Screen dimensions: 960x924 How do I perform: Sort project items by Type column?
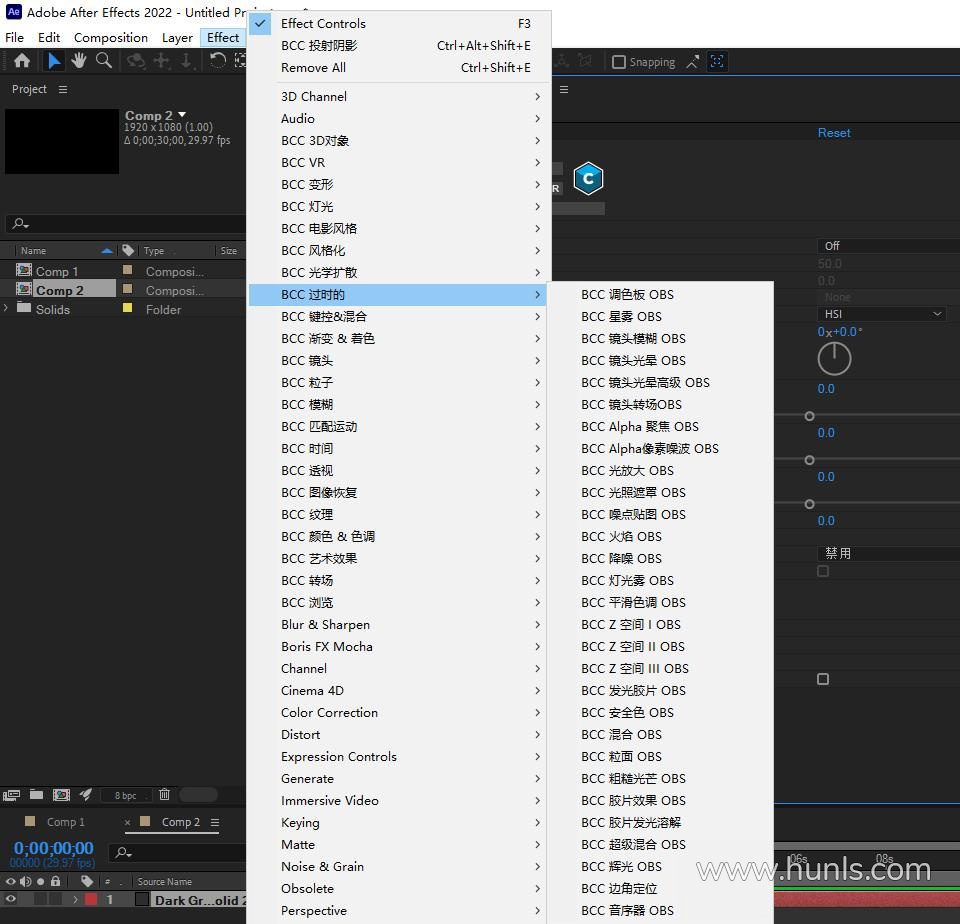pyautogui.click(x=154, y=250)
